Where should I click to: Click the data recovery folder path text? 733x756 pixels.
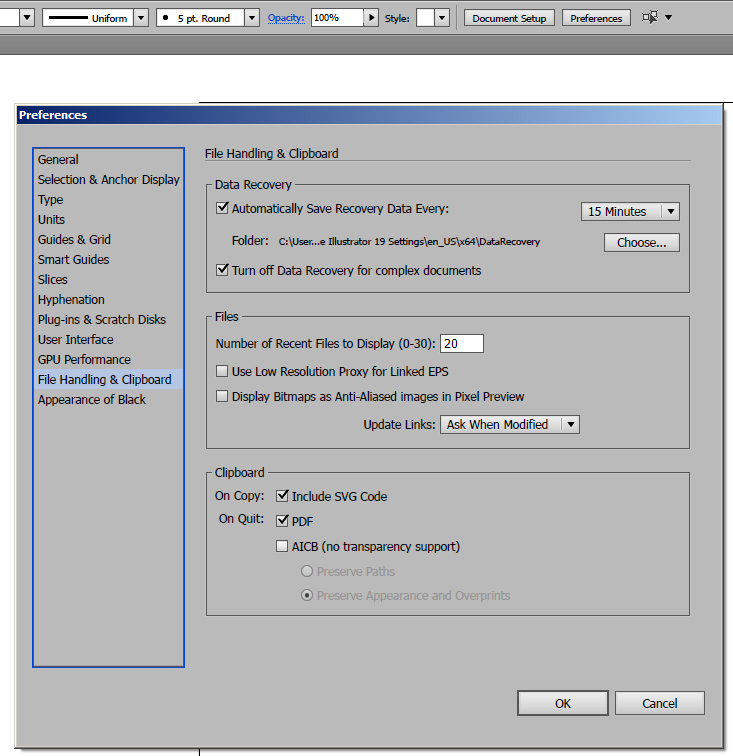click(409, 242)
